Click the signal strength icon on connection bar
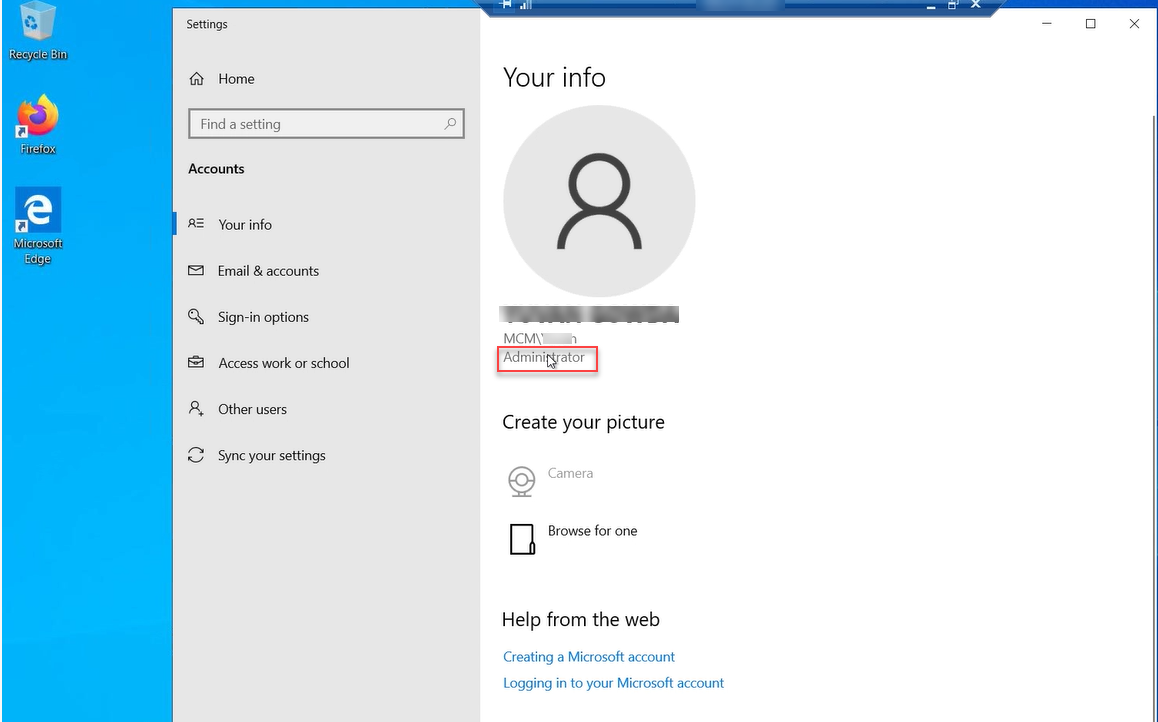 (526, 4)
